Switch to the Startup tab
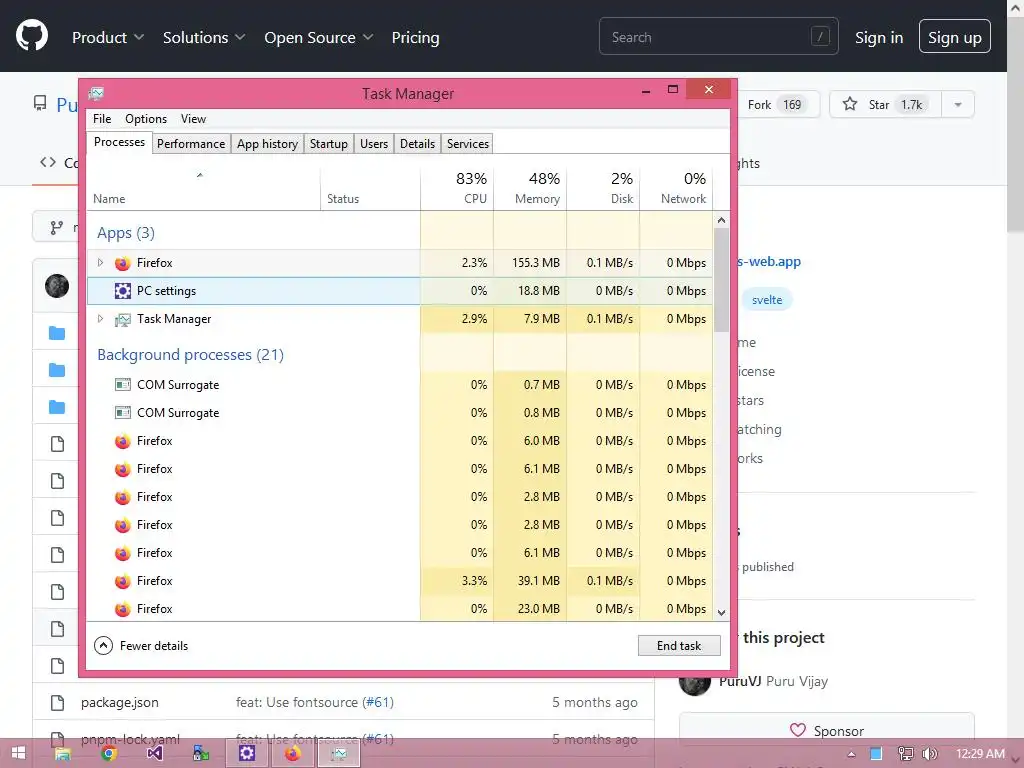1024x768 pixels. (x=328, y=144)
